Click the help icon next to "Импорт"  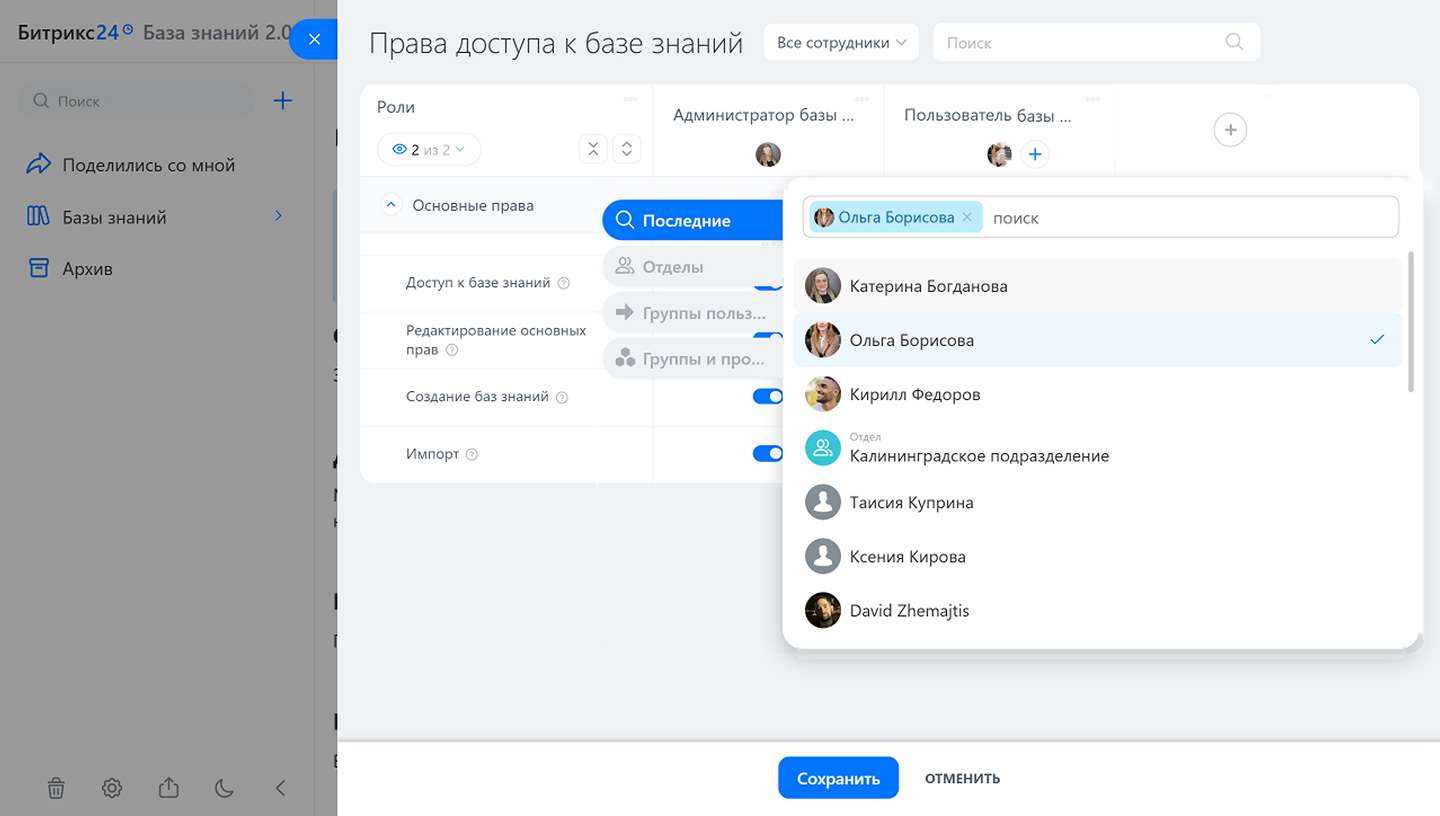coord(472,455)
